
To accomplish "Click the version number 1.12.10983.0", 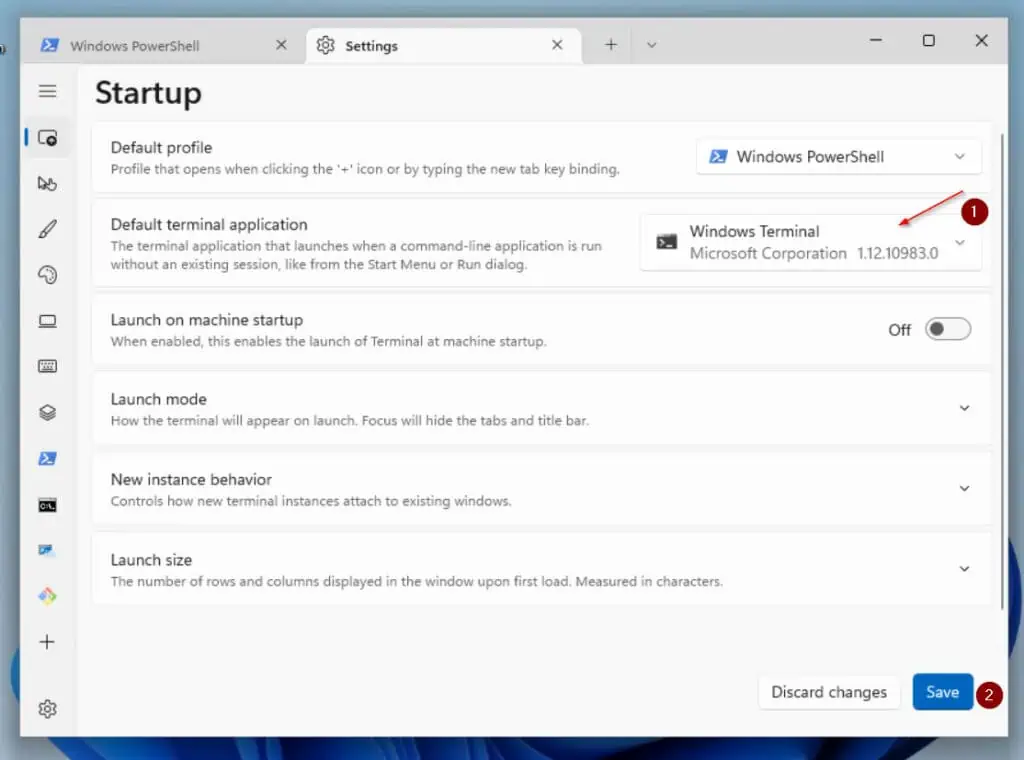I will pyautogui.click(x=897, y=253).
